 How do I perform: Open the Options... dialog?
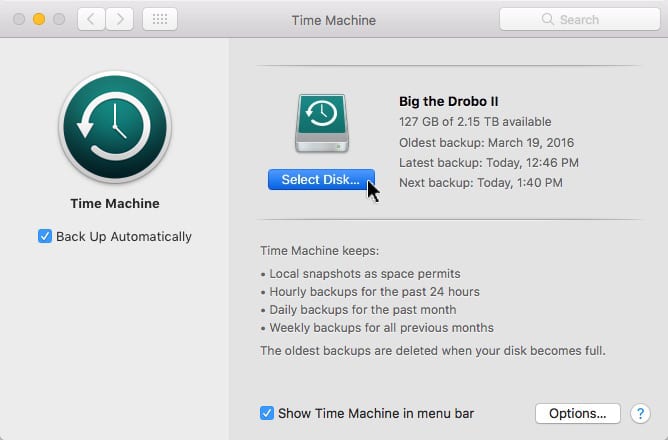point(578,413)
